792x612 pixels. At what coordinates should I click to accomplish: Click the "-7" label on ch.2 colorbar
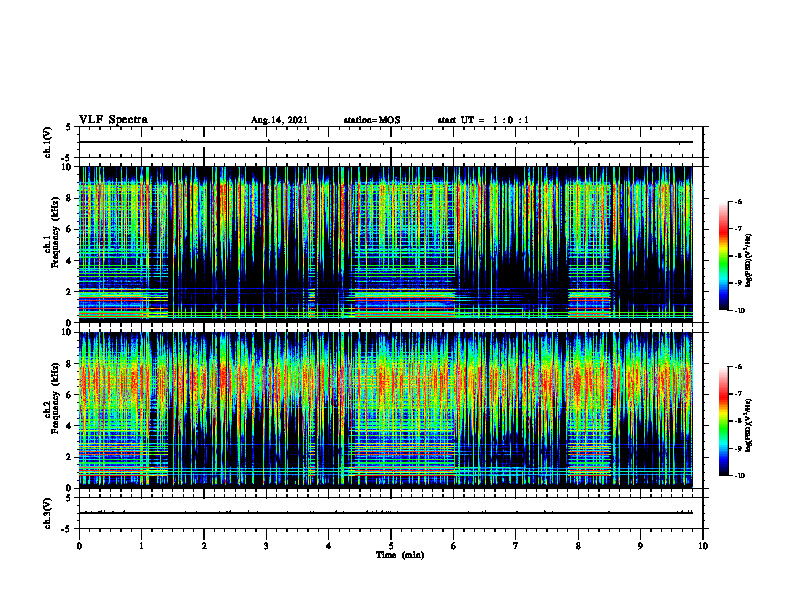tap(738, 394)
